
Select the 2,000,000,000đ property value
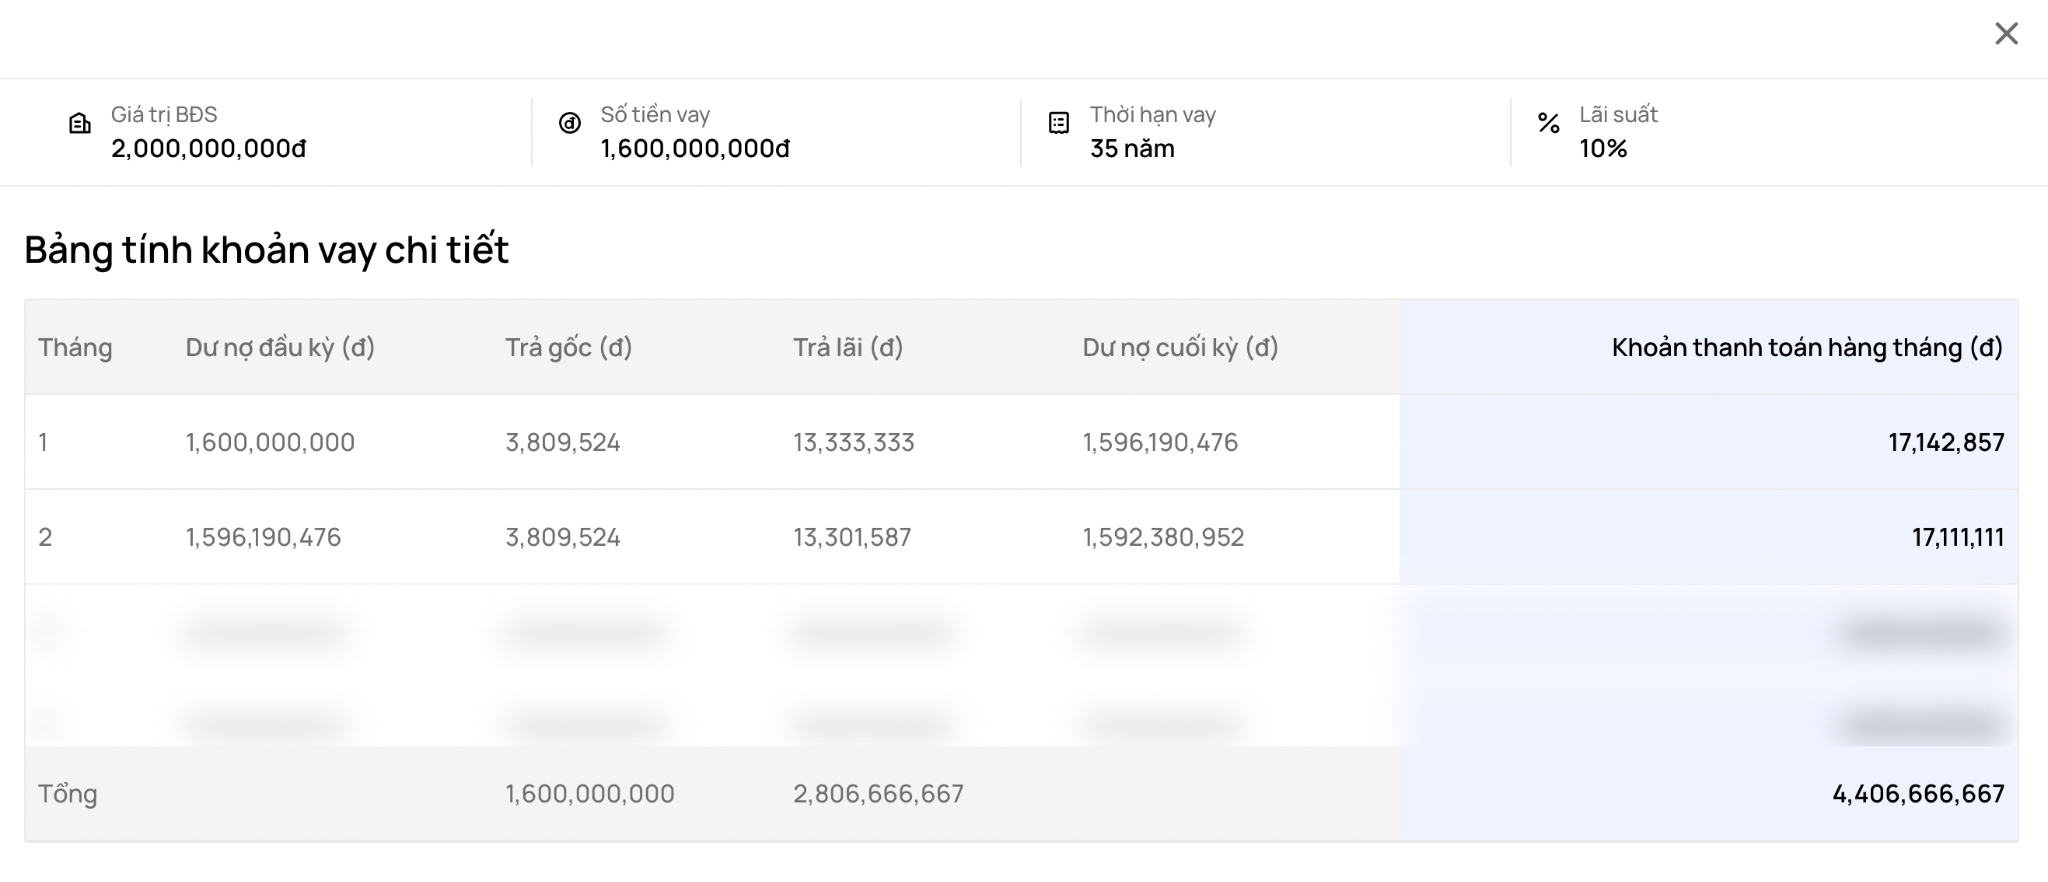[208, 149]
